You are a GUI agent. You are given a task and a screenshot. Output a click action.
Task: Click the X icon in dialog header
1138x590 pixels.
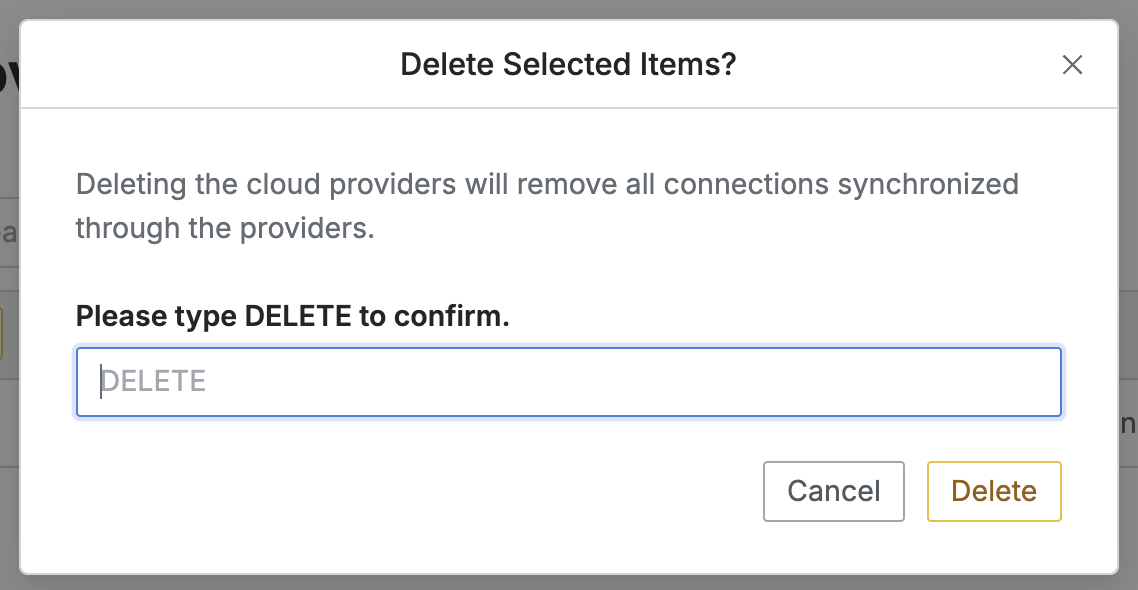[1072, 65]
